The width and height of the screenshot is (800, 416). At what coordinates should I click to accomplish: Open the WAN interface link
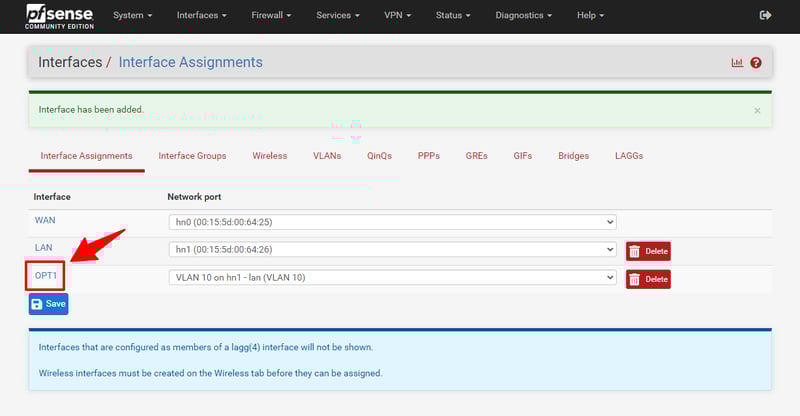click(45, 220)
